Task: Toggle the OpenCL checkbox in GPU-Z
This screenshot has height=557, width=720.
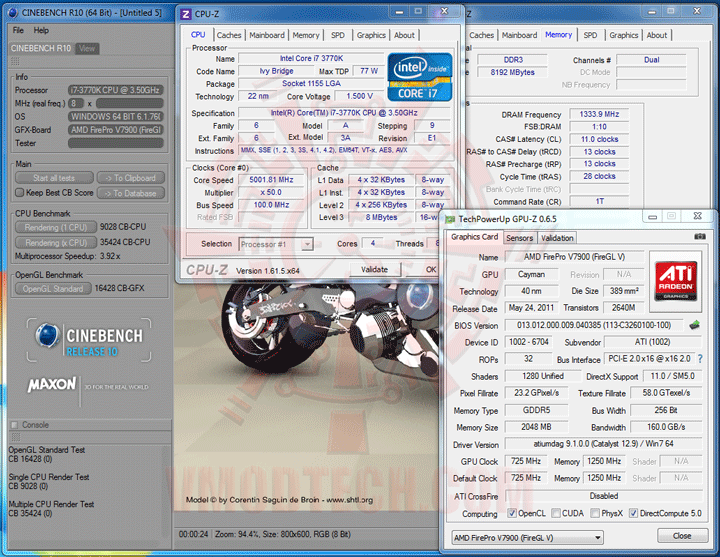Action: pyautogui.click(x=512, y=513)
